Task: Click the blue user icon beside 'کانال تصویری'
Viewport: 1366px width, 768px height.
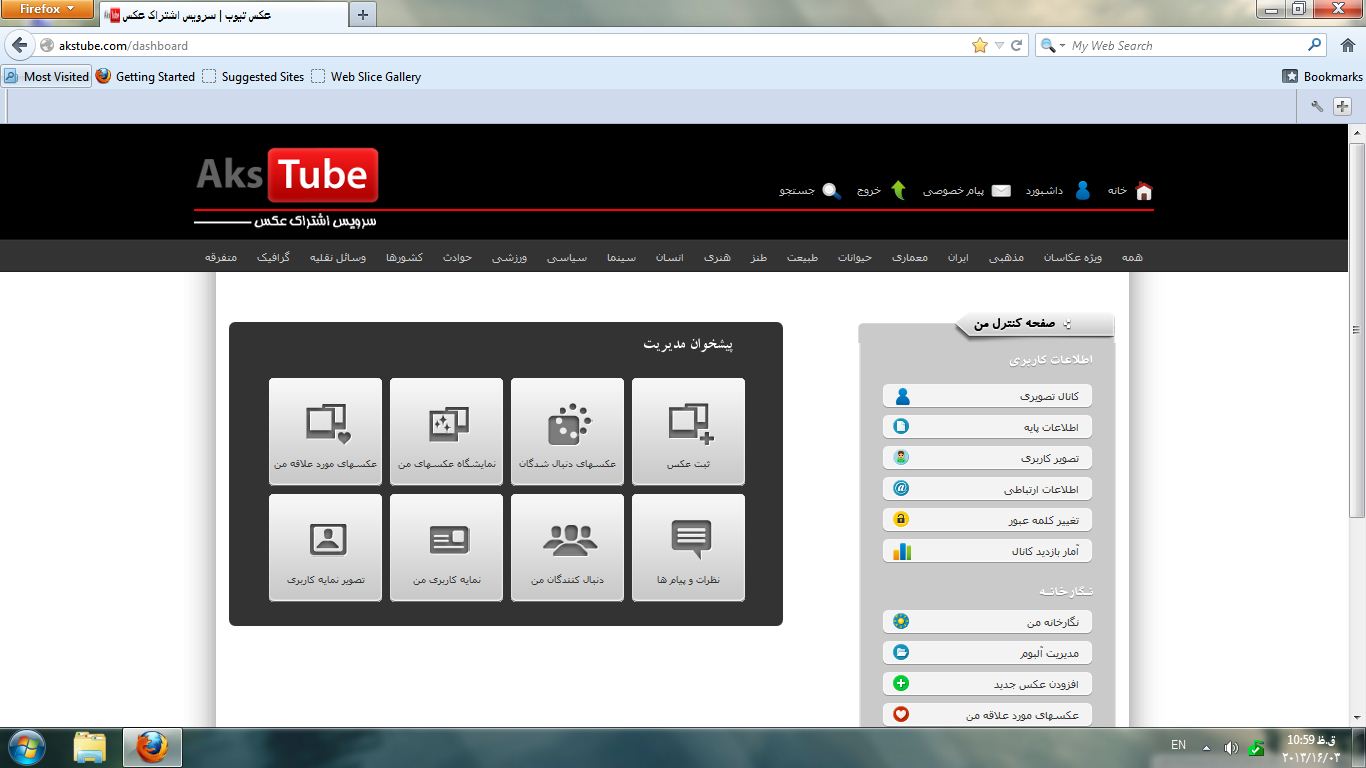Action: point(902,396)
